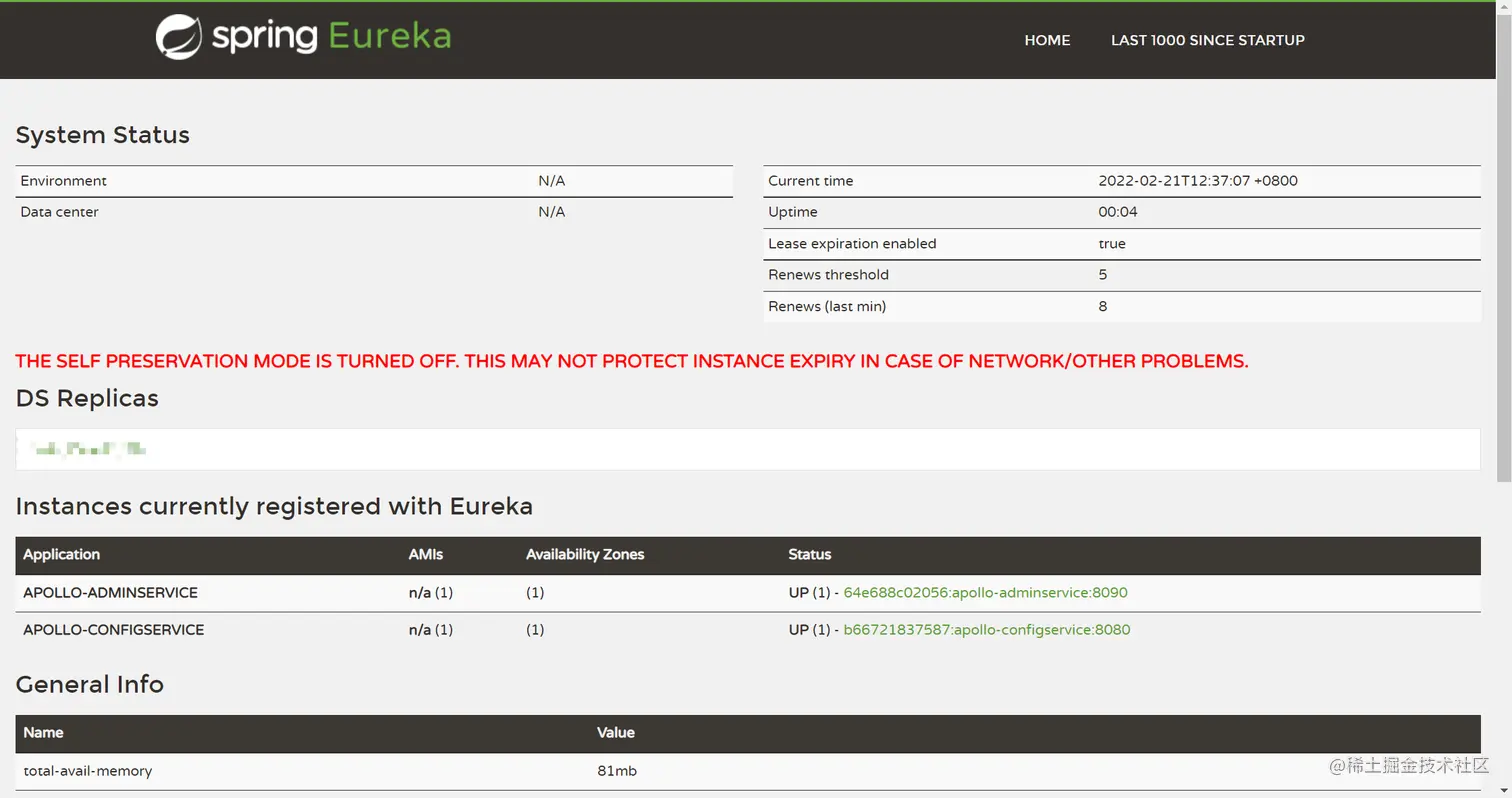Select the Data center N/A value
This screenshot has height=798, width=1512.
tap(551, 212)
